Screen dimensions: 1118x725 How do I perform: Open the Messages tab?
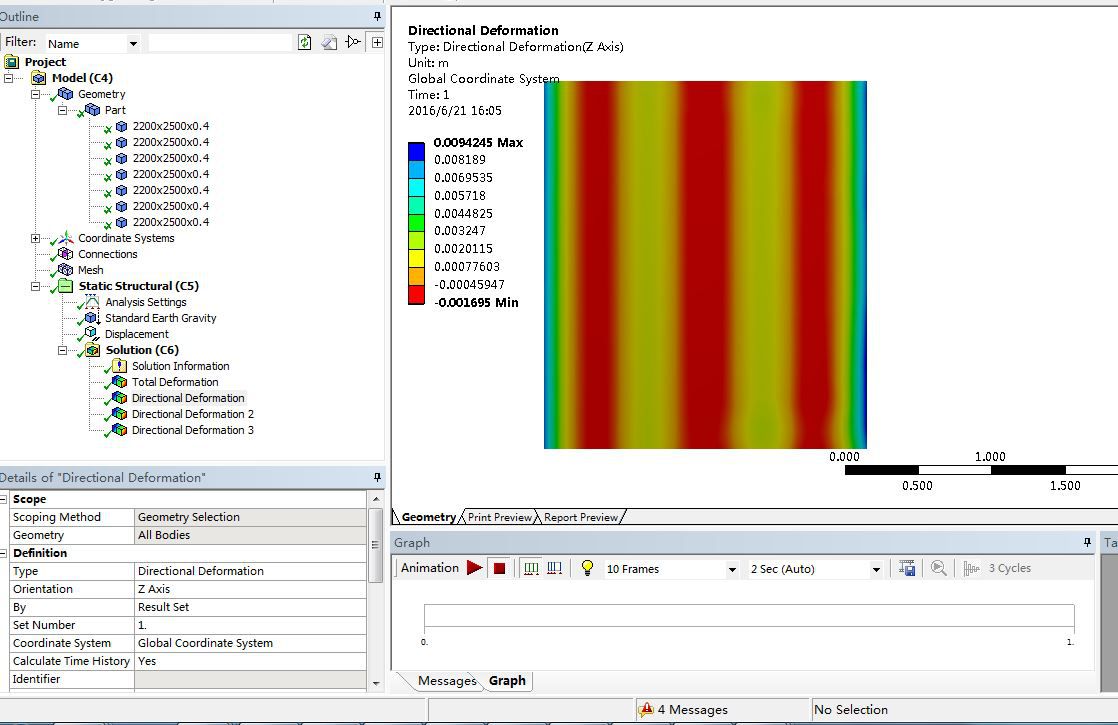(x=446, y=681)
